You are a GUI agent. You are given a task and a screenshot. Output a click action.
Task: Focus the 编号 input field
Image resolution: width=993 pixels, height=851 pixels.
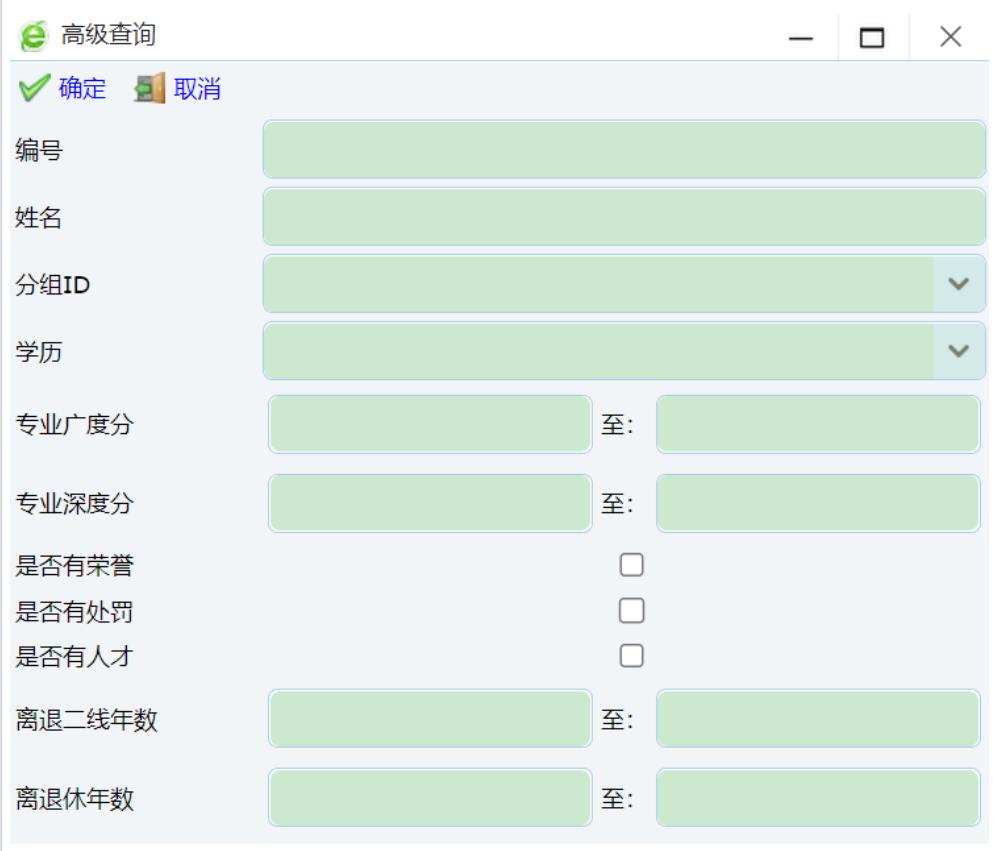click(x=624, y=150)
